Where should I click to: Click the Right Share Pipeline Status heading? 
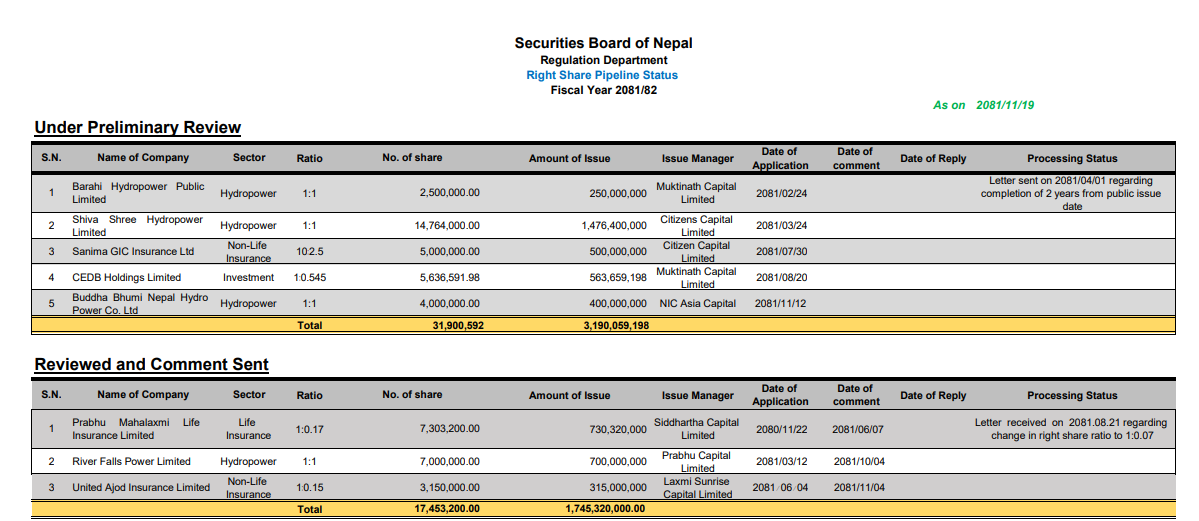click(x=602, y=75)
